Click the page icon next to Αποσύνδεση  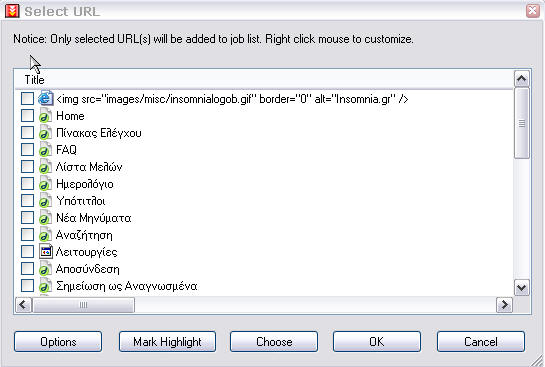pos(45,269)
